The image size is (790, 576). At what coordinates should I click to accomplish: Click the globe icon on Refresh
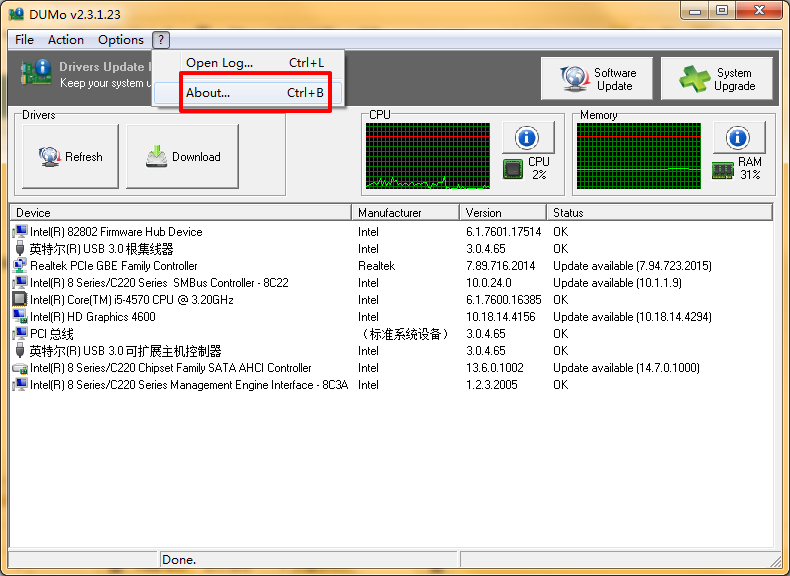point(49,157)
